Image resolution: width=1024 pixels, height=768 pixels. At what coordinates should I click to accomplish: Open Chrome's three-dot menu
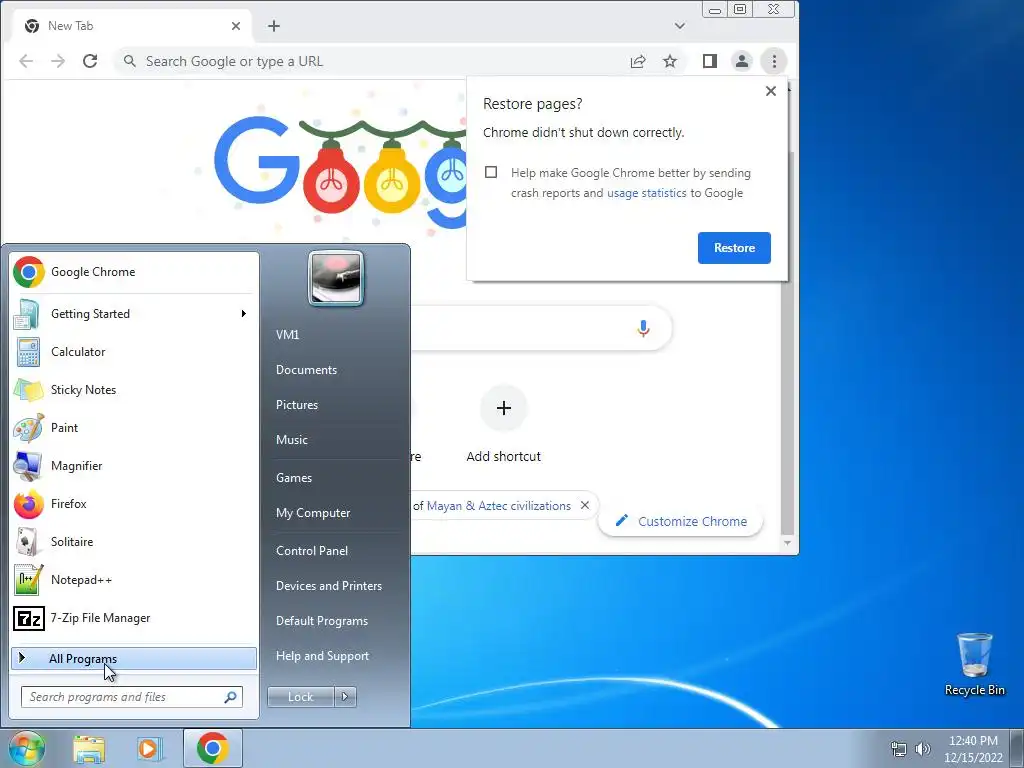tap(774, 61)
